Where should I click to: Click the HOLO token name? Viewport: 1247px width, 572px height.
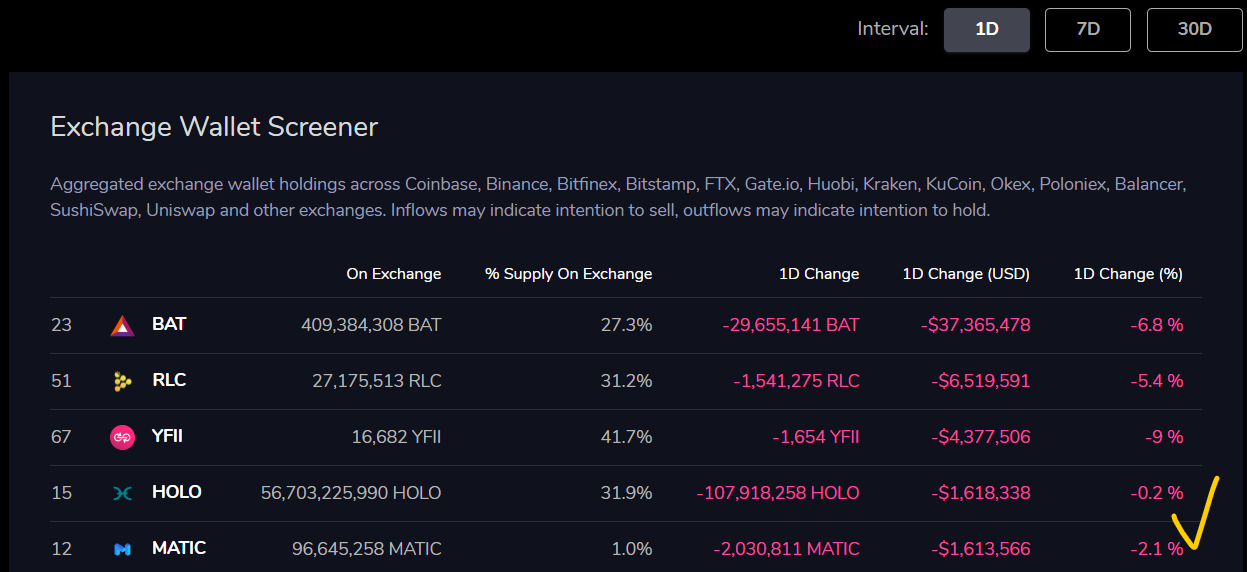[176, 493]
